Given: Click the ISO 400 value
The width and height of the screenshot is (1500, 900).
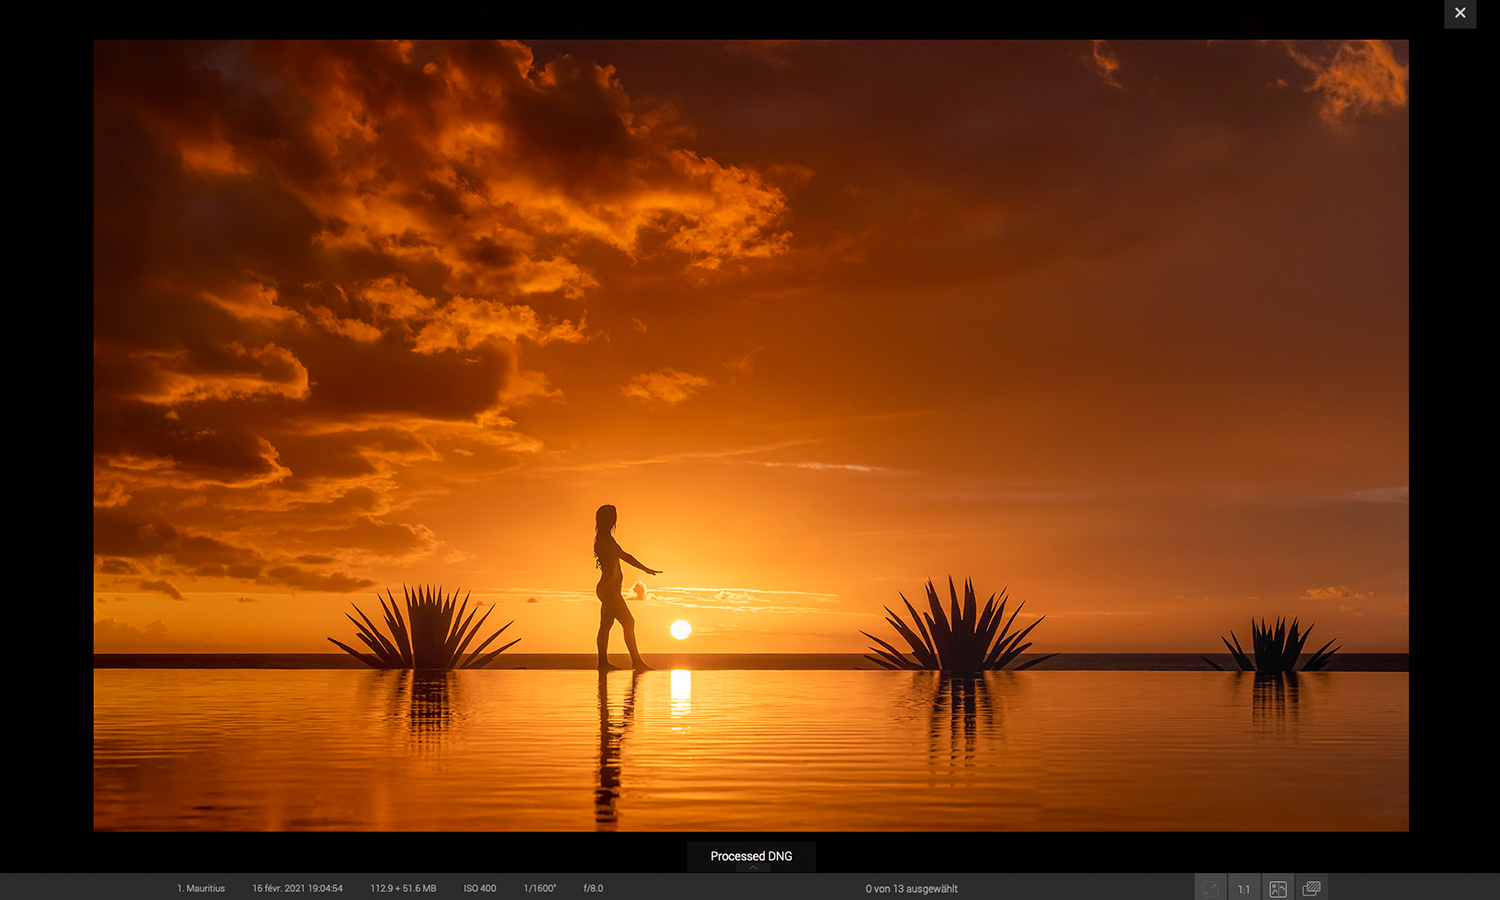Looking at the screenshot, I should click(x=480, y=888).
